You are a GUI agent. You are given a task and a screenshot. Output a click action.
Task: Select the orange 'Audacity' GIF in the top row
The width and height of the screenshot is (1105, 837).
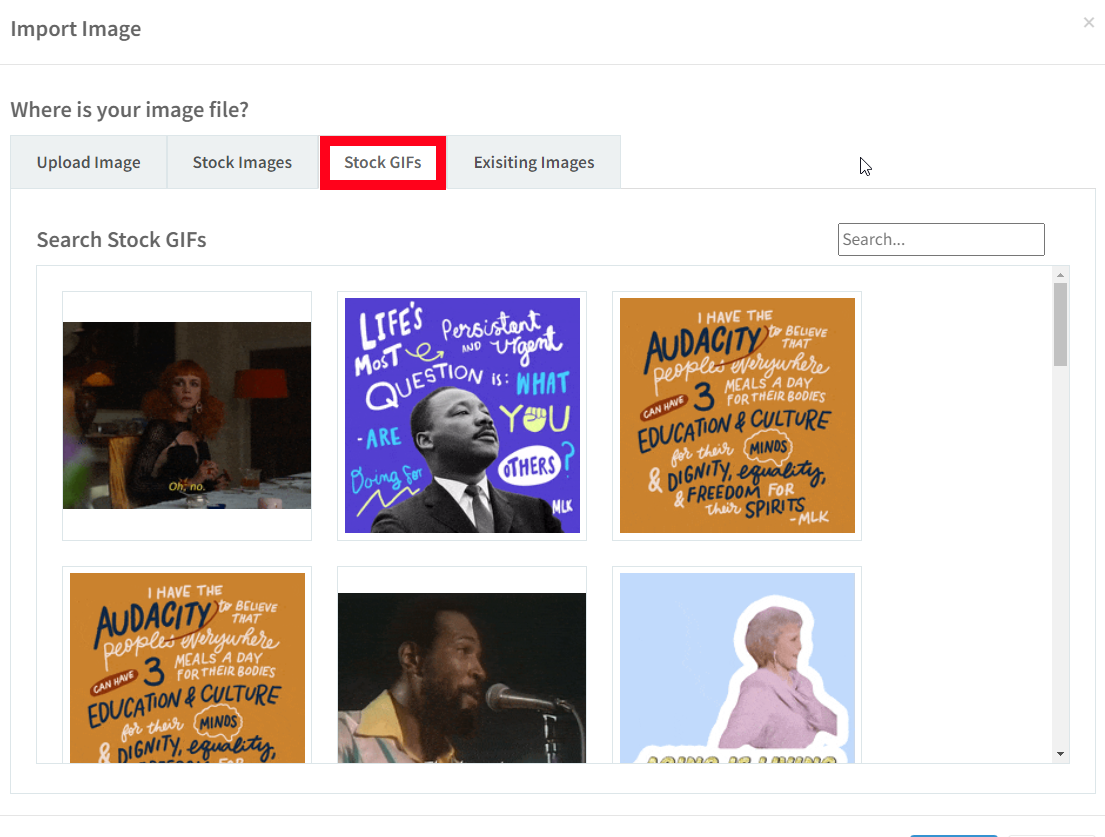point(736,416)
